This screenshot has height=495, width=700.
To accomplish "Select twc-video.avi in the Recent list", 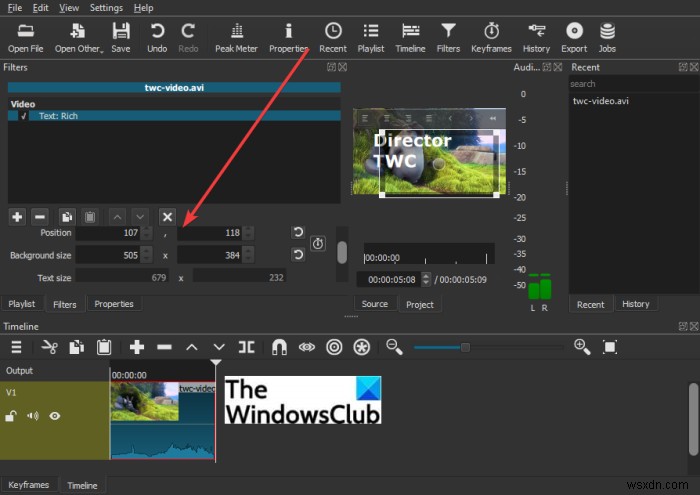I will [600, 101].
